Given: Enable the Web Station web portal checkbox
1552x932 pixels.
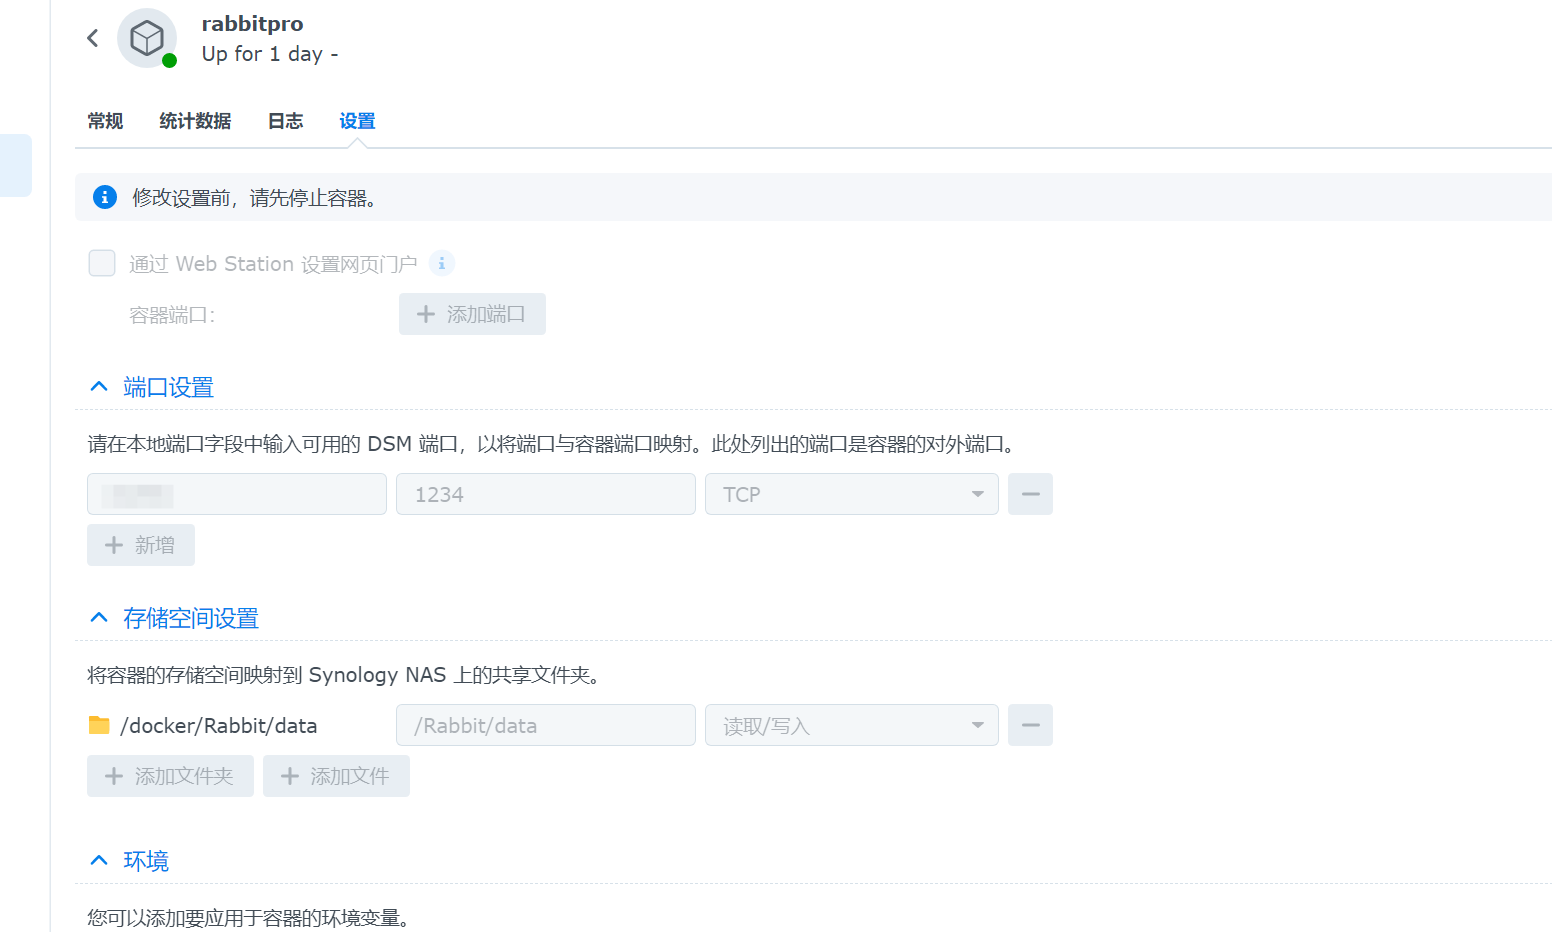Looking at the screenshot, I should coord(102,263).
